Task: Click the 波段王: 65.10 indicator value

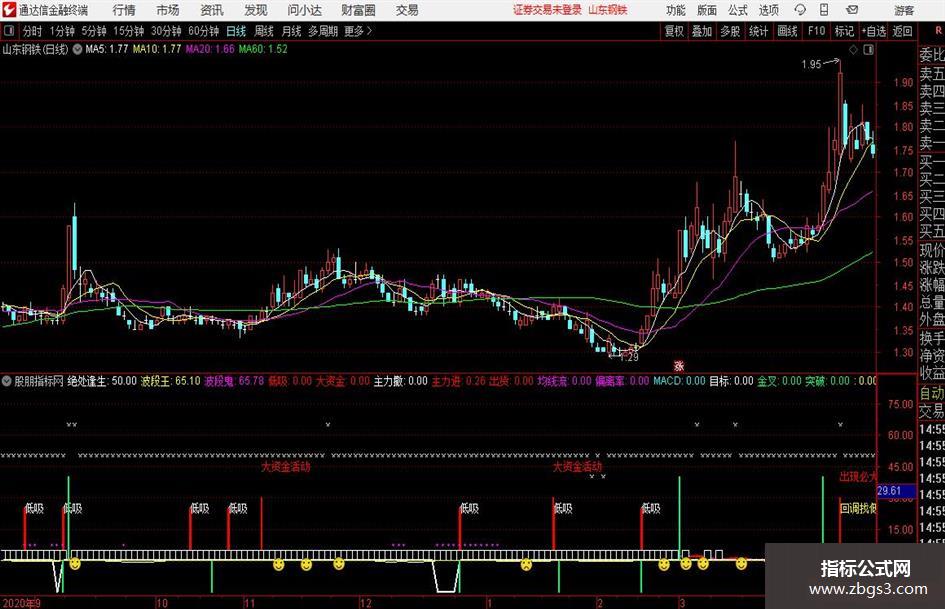Action: [171, 381]
